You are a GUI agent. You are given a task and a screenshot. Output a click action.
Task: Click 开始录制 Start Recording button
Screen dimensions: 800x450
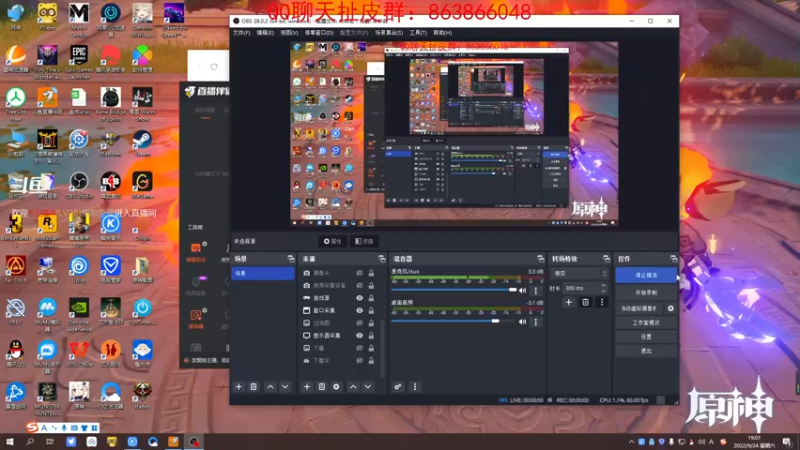pyautogui.click(x=646, y=293)
